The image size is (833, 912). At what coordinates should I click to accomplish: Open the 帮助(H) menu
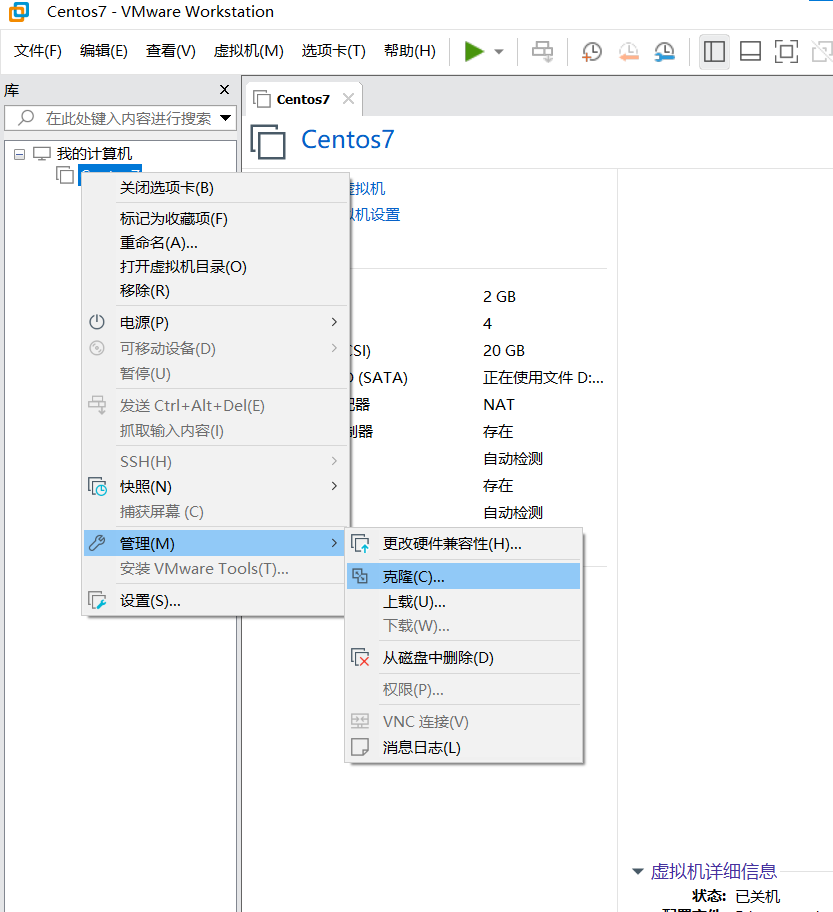tap(410, 51)
